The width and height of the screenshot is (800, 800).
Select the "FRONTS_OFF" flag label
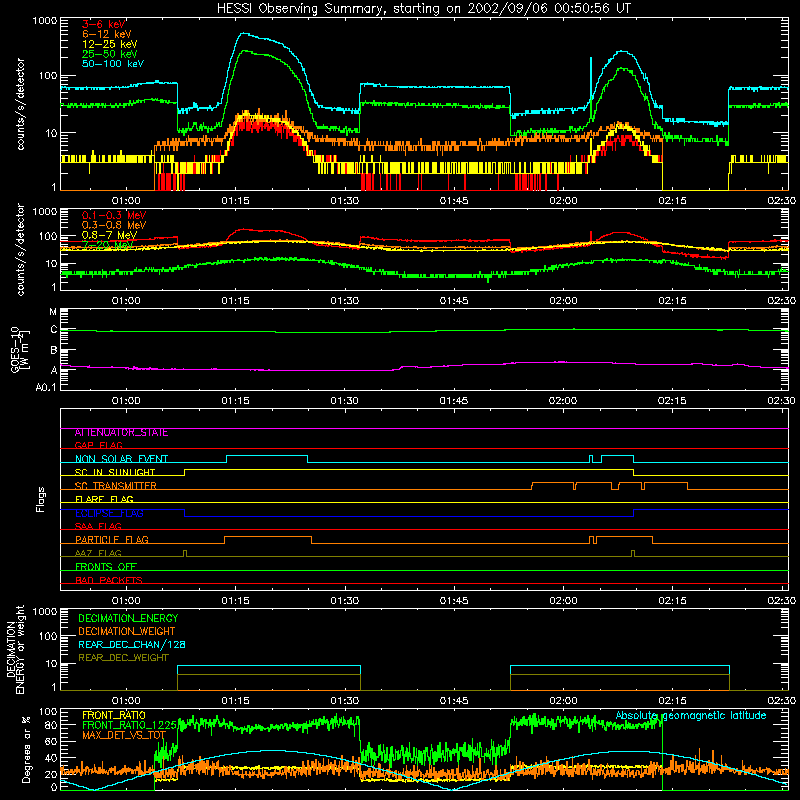tap(106, 567)
